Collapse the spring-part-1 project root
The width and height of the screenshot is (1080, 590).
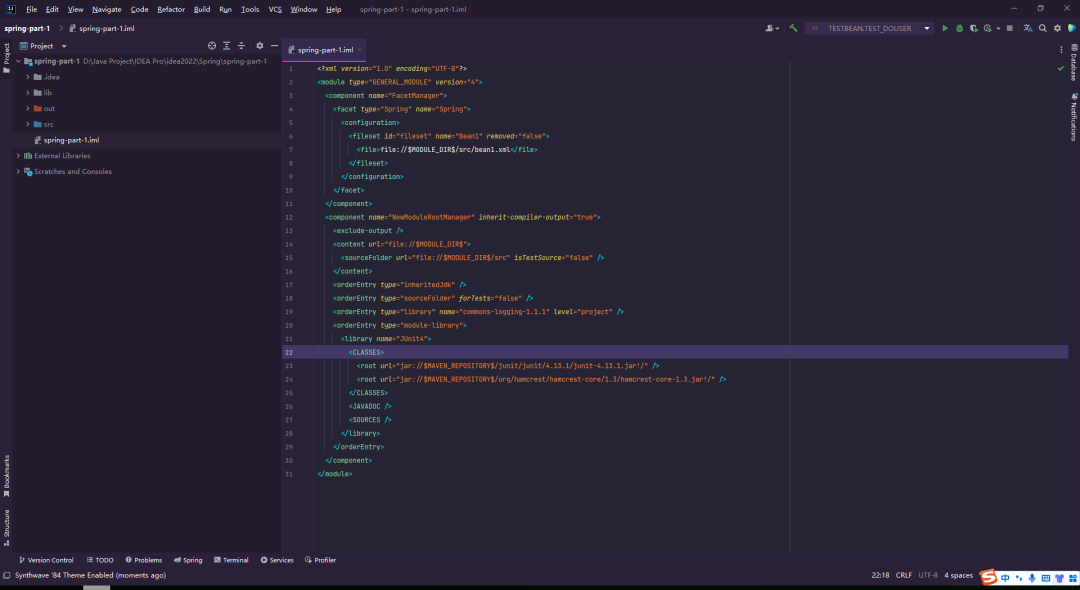(x=19, y=61)
